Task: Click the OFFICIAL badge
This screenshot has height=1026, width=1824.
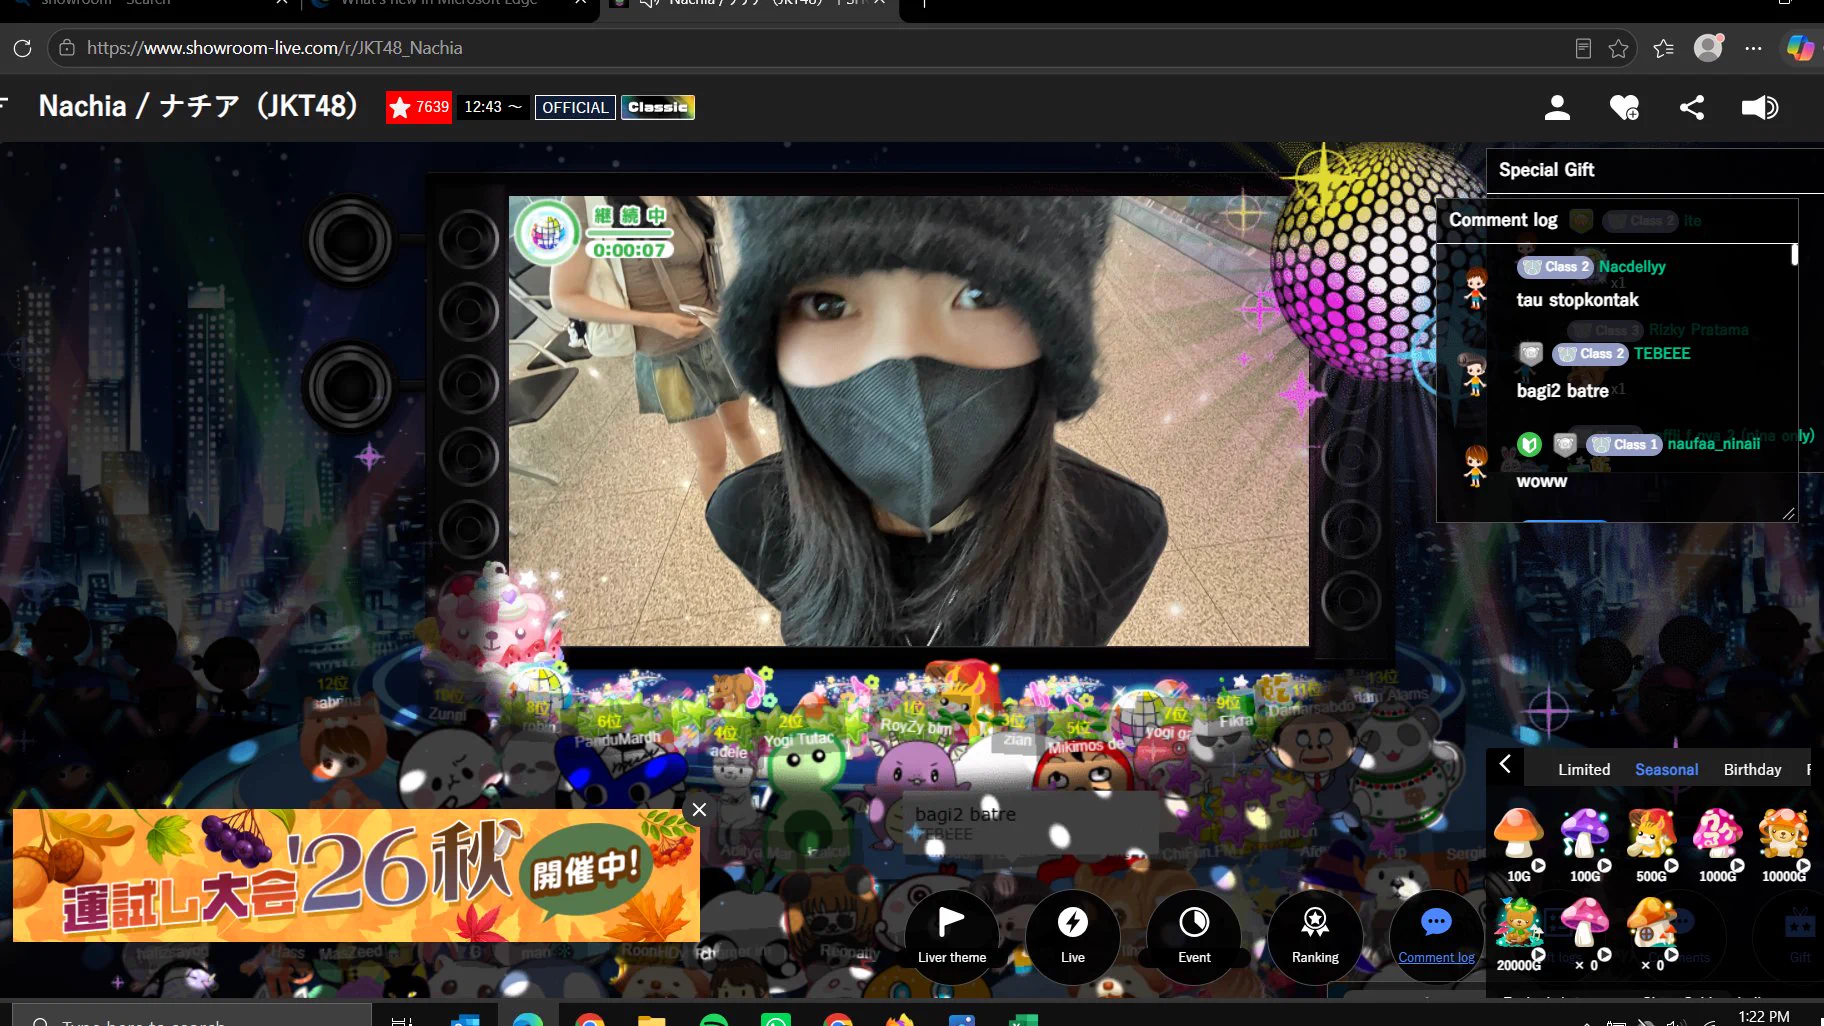Action: coord(575,107)
